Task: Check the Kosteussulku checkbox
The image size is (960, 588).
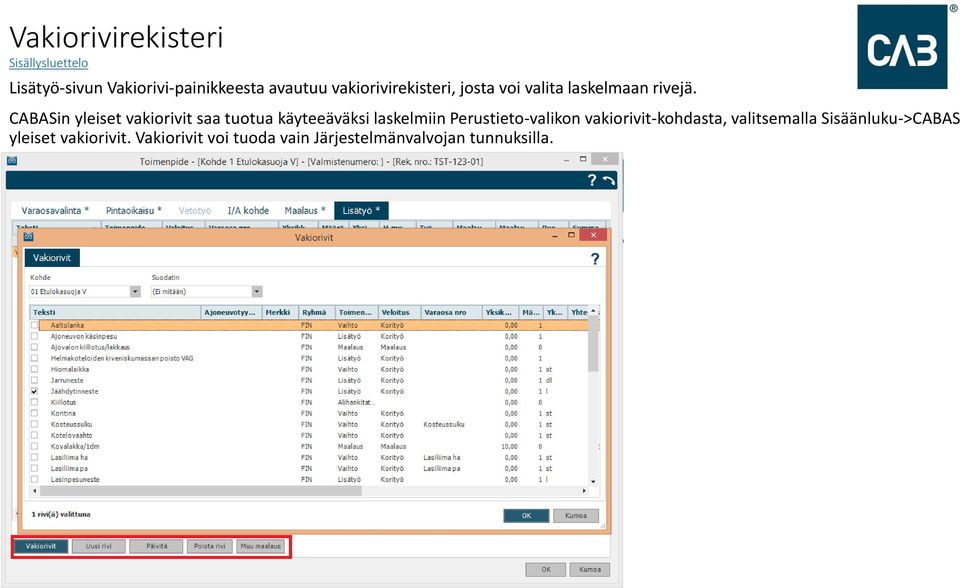Action: 35,424
